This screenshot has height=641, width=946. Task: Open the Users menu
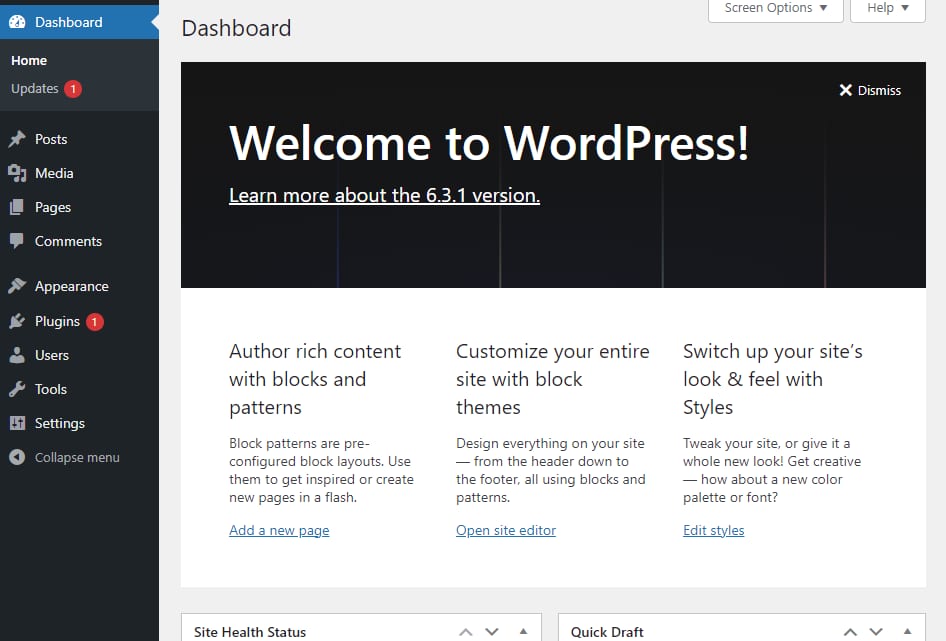click(79, 355)
